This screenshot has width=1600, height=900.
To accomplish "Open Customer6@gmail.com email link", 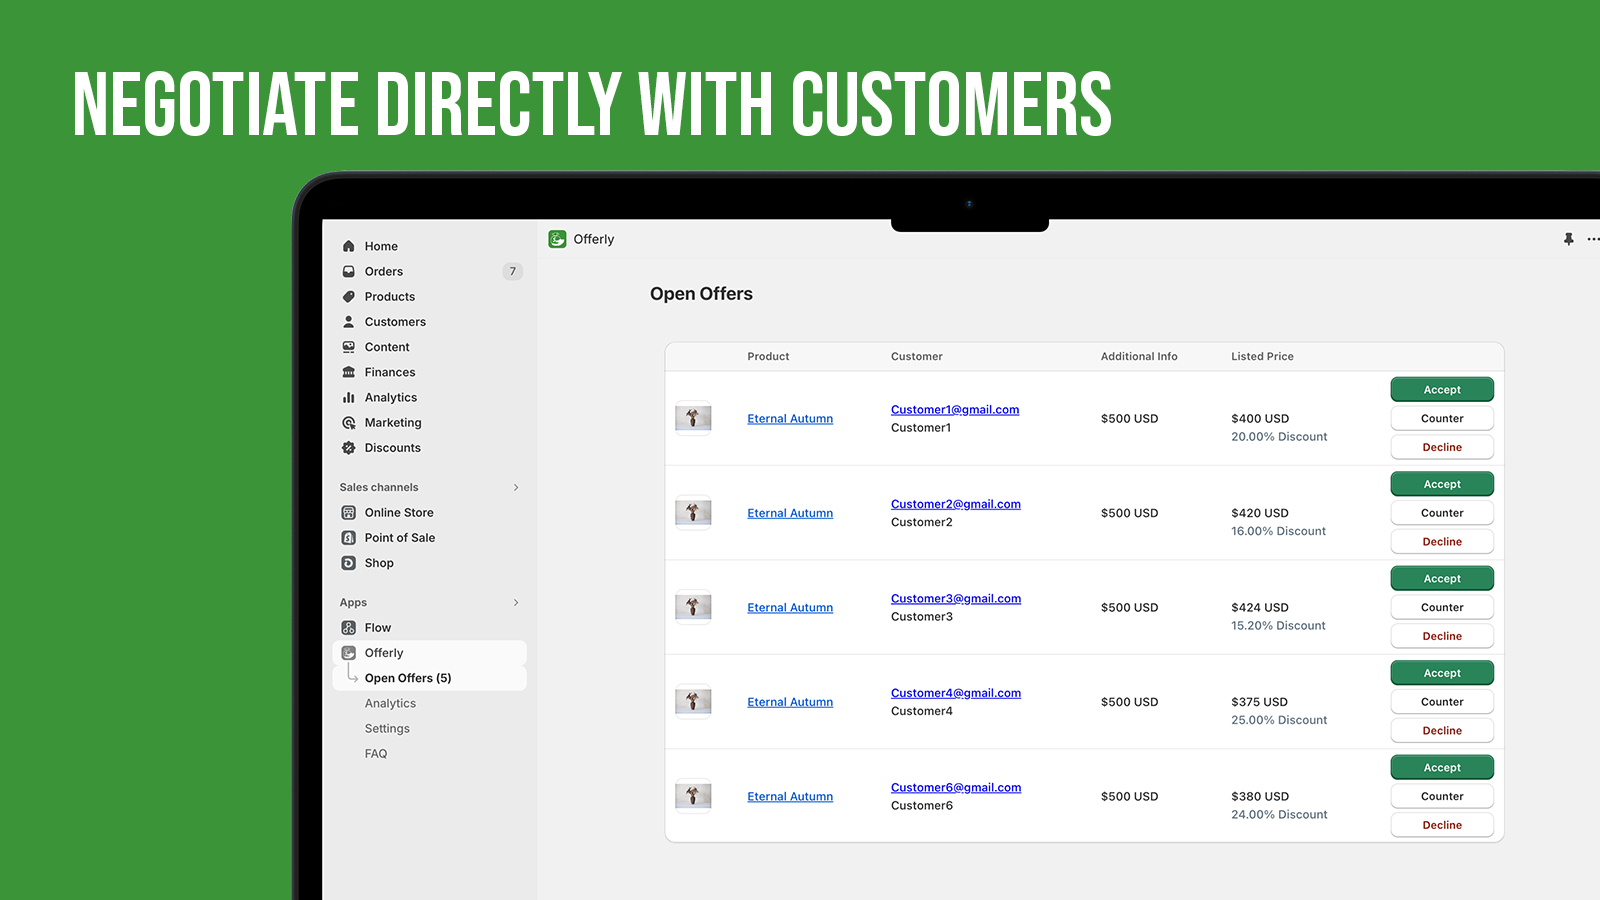I will click(956, 788).
